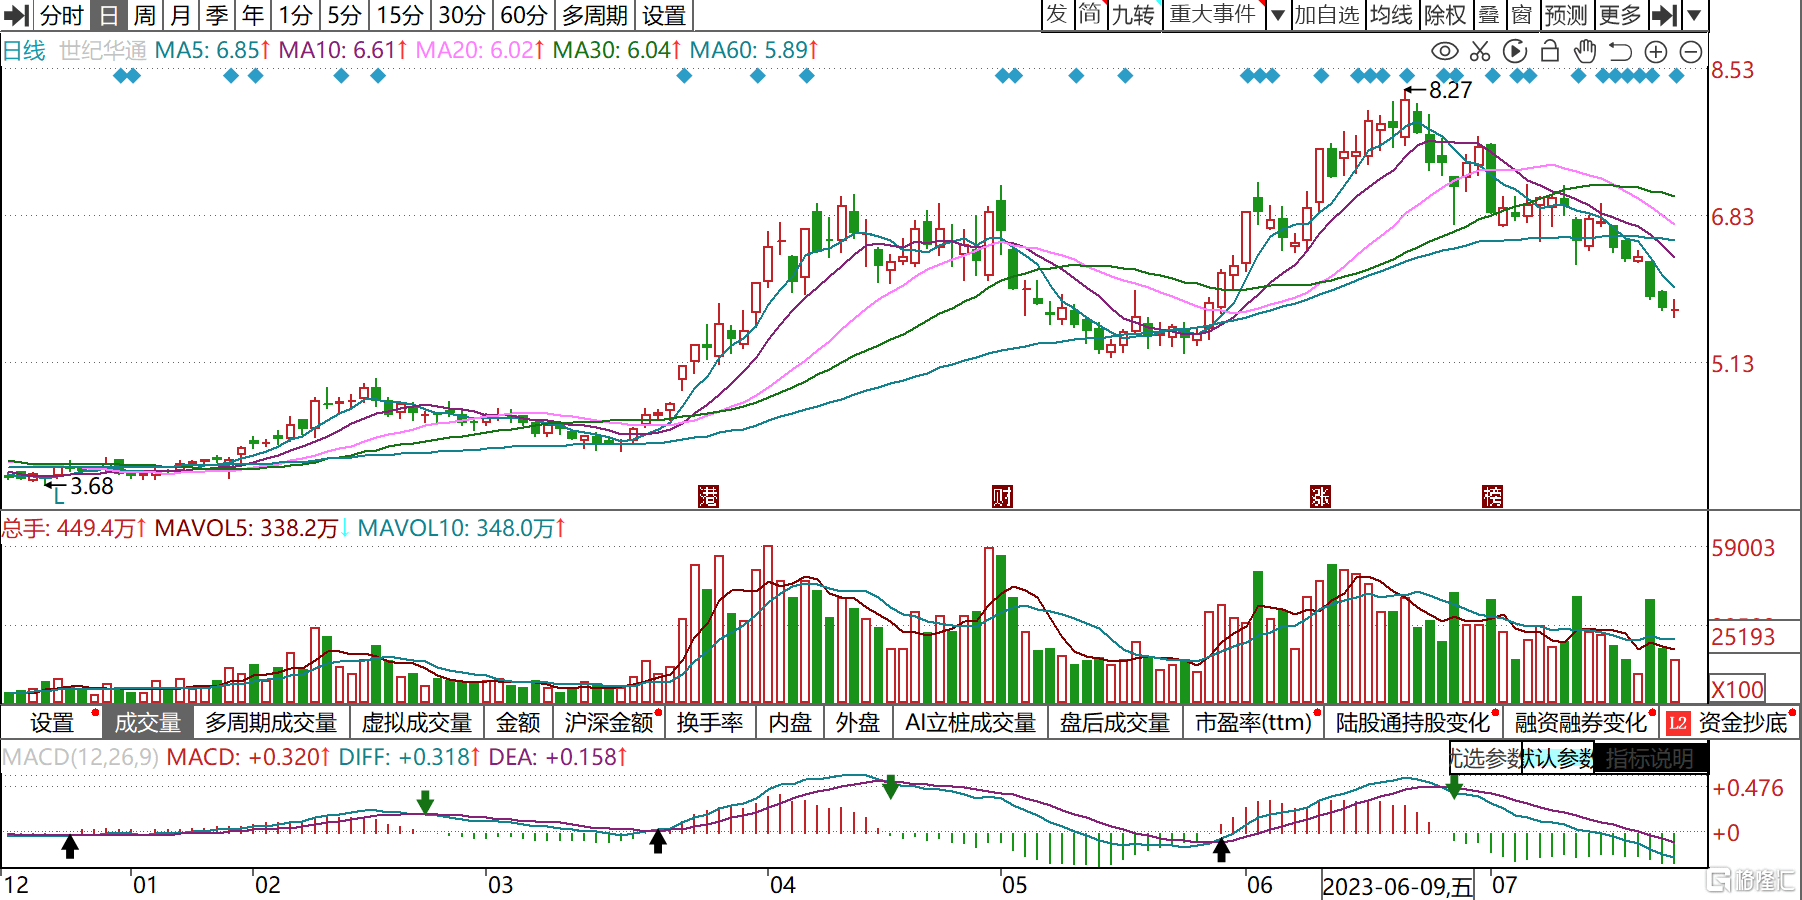1802x900 pixels.
Task: Click the 加自选 button
Action: pos(1326,15)
